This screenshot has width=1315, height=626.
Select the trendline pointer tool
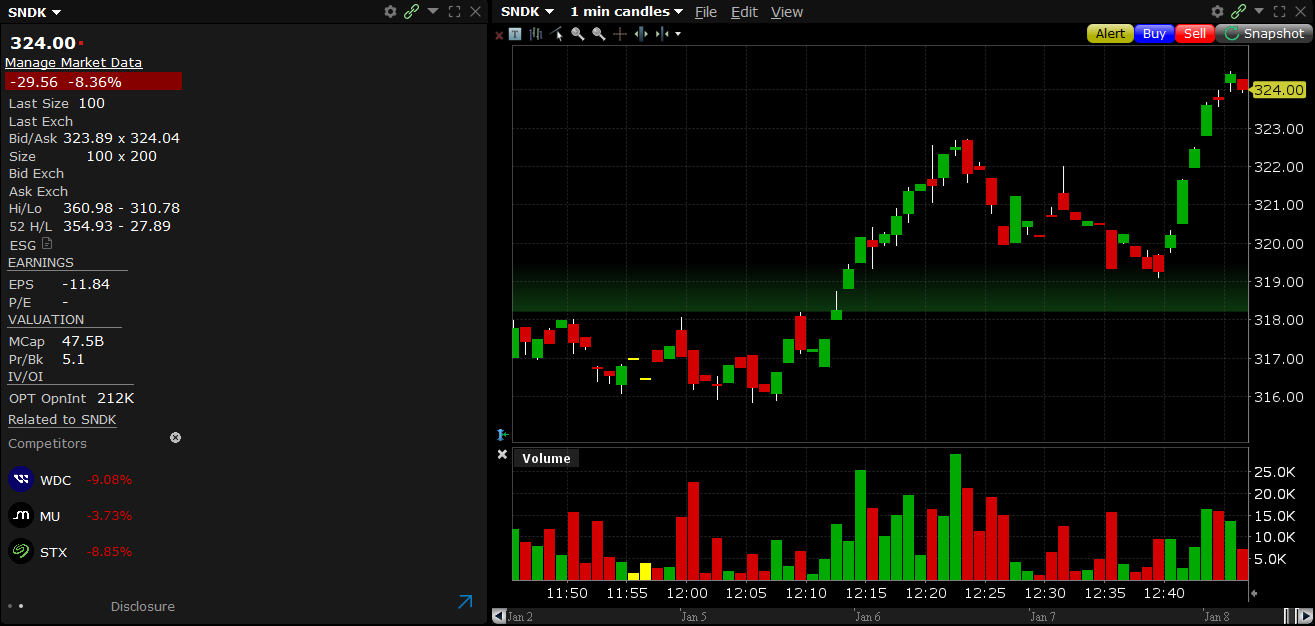click(x=557, y=34)
